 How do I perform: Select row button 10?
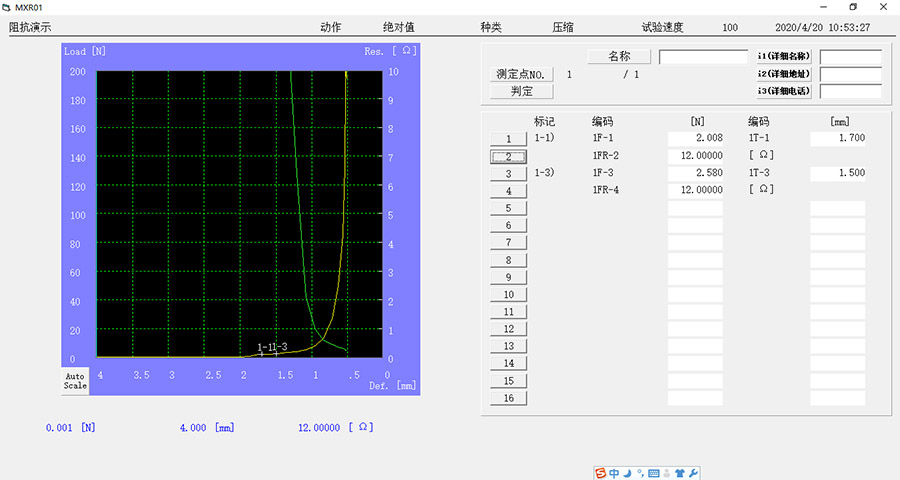point(509,295)
